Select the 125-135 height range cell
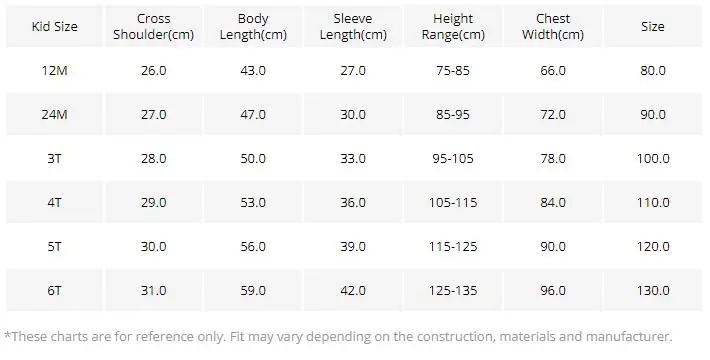 click(453, 290)
